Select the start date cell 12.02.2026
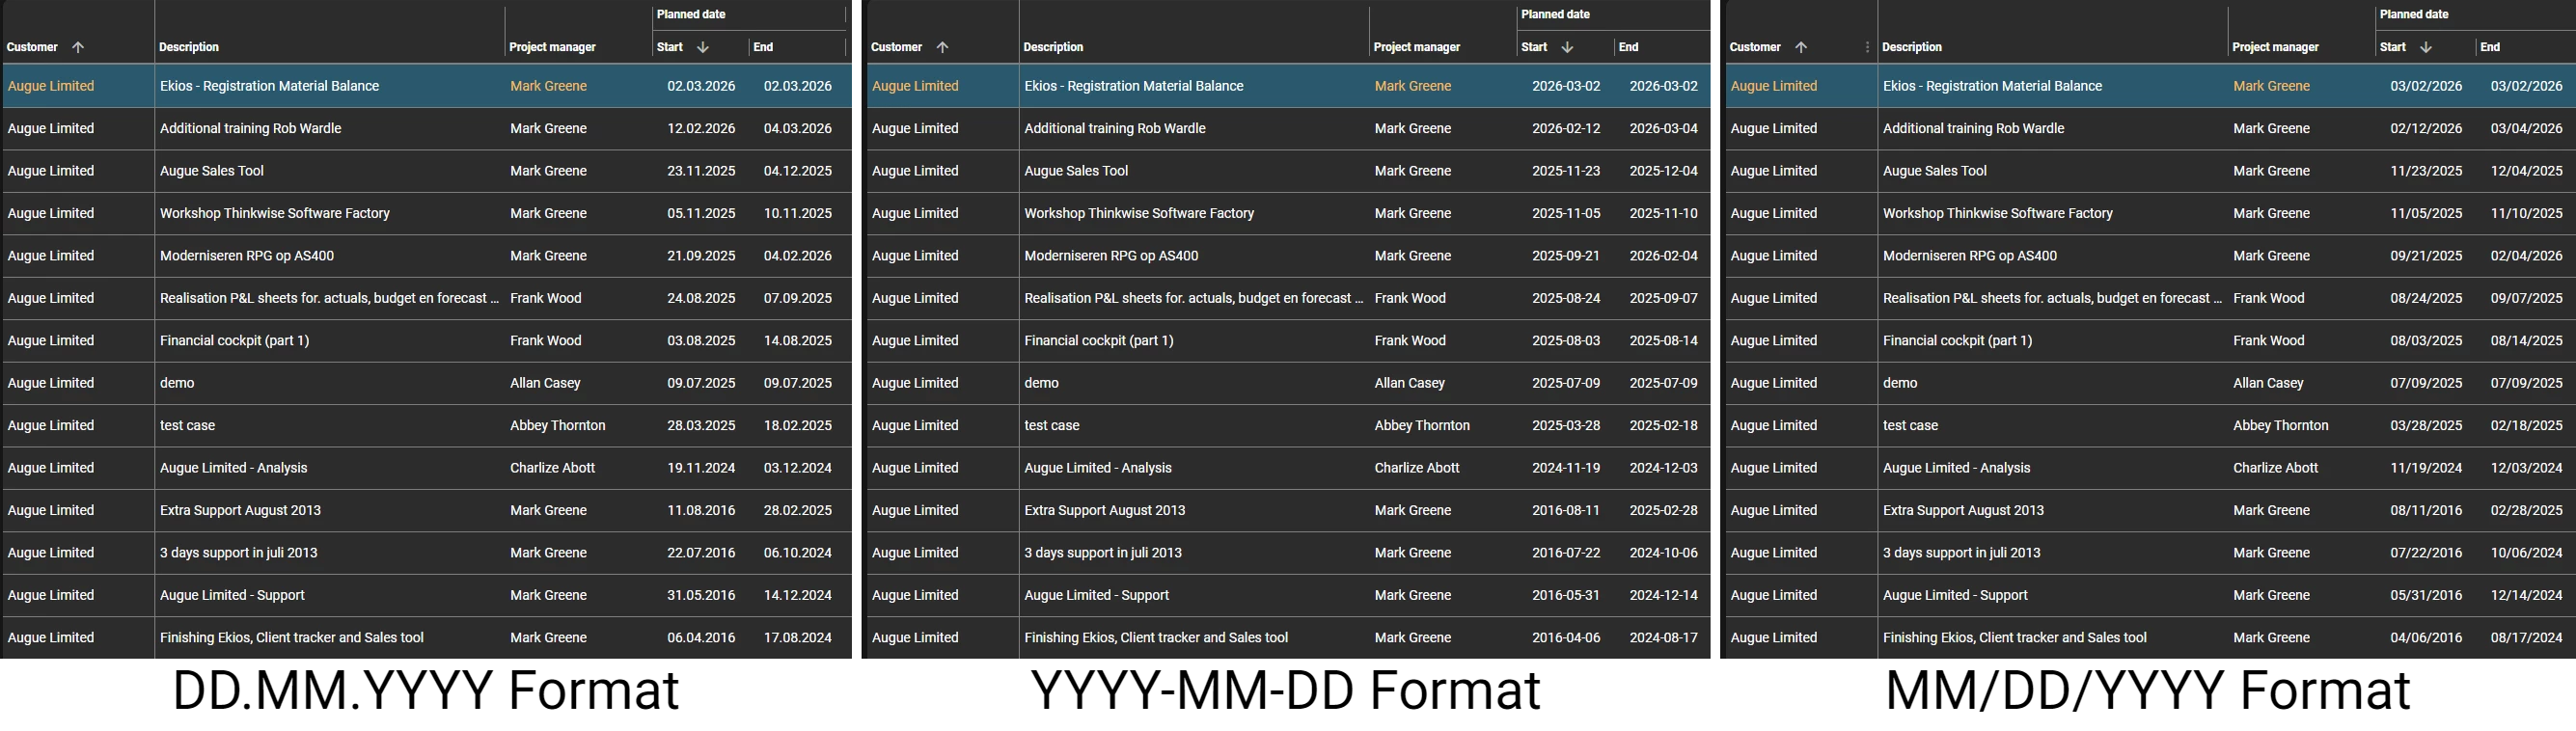Image resolution: width=2576 pixels, height=731 pixels. click(x=701, y=128)
